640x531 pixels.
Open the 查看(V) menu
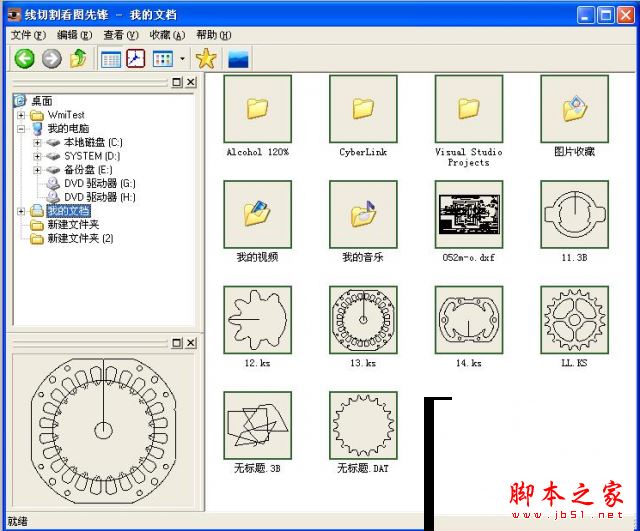(x=121, y=35)
